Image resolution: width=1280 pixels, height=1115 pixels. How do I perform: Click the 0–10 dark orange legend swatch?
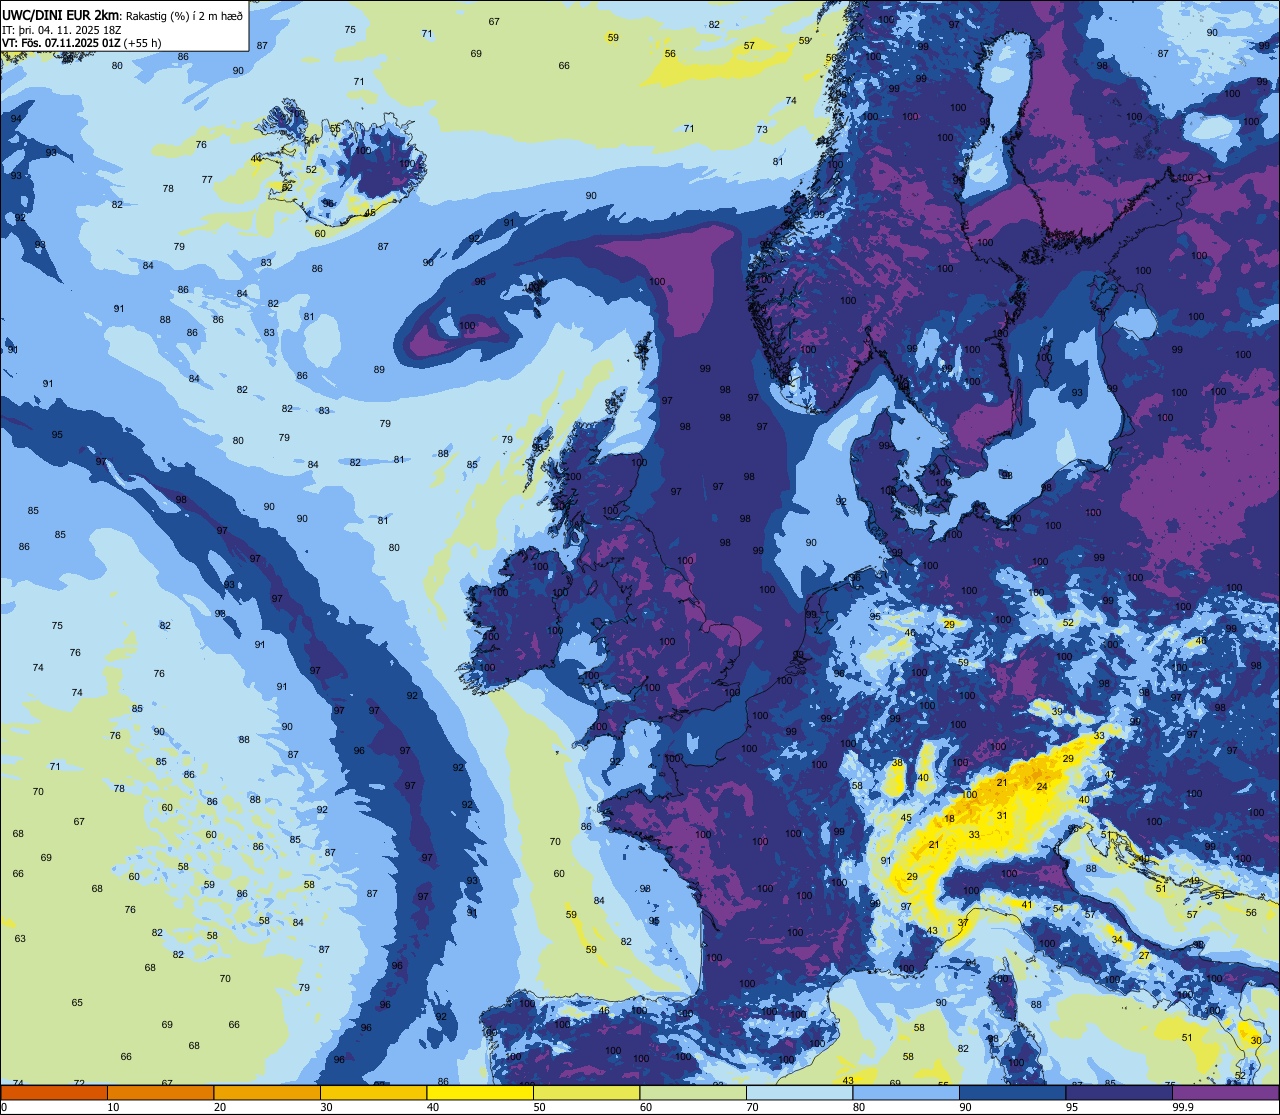pyautogui.click(x=54, y=1092)
